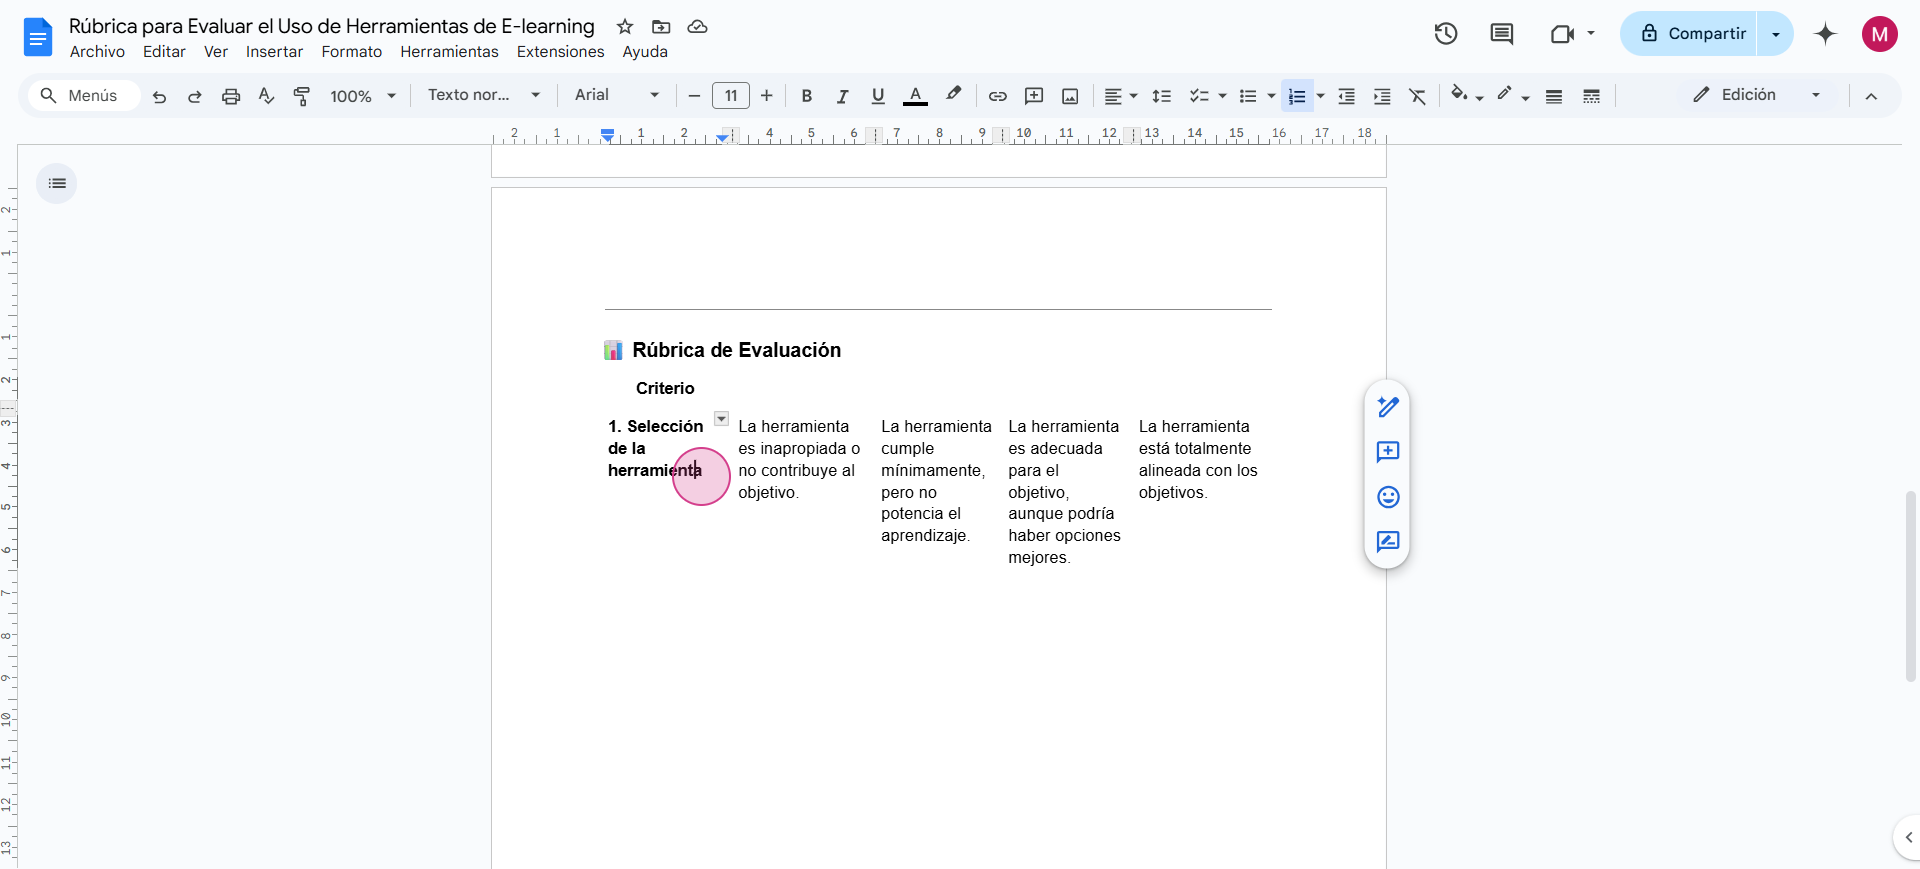
Task: Show the document outline
Action: tap(57, 183)
